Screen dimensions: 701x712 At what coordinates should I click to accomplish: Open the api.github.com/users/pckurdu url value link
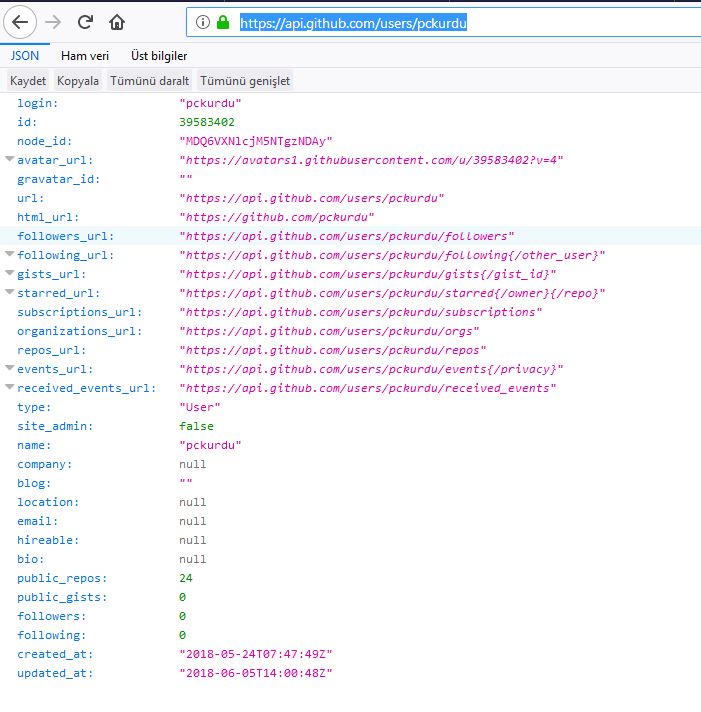pyautogui.click(x=311, y=198)
